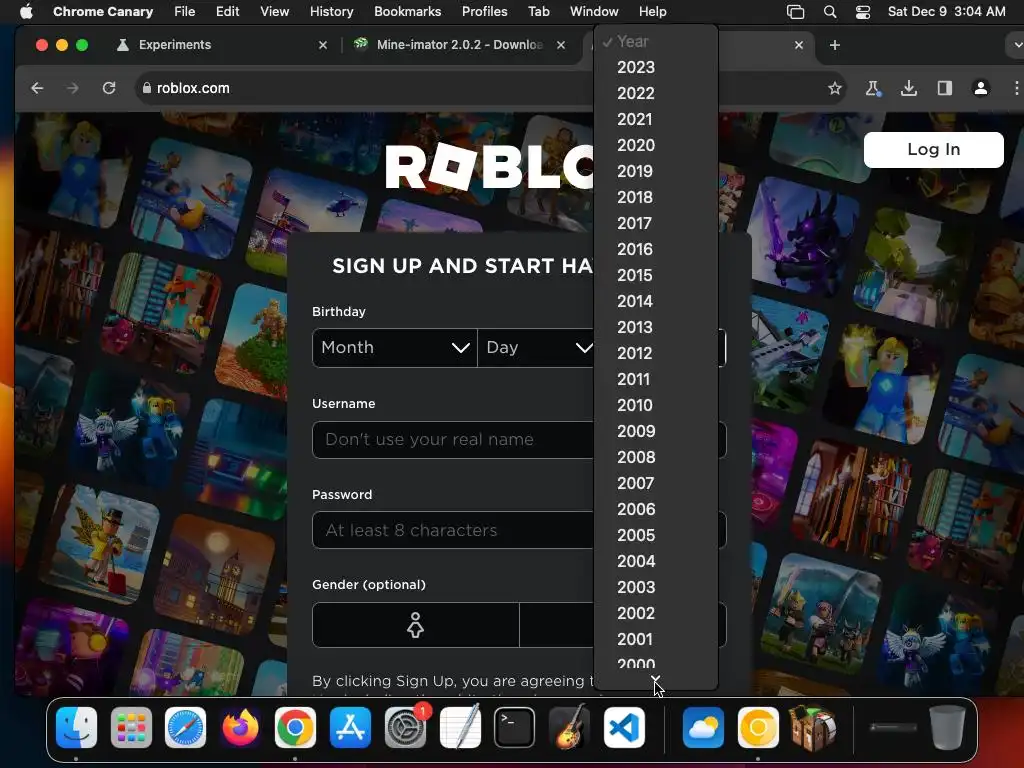1024x768 pixels.
Task: Reload the roblox.com page
Action: tap(109, 88)
